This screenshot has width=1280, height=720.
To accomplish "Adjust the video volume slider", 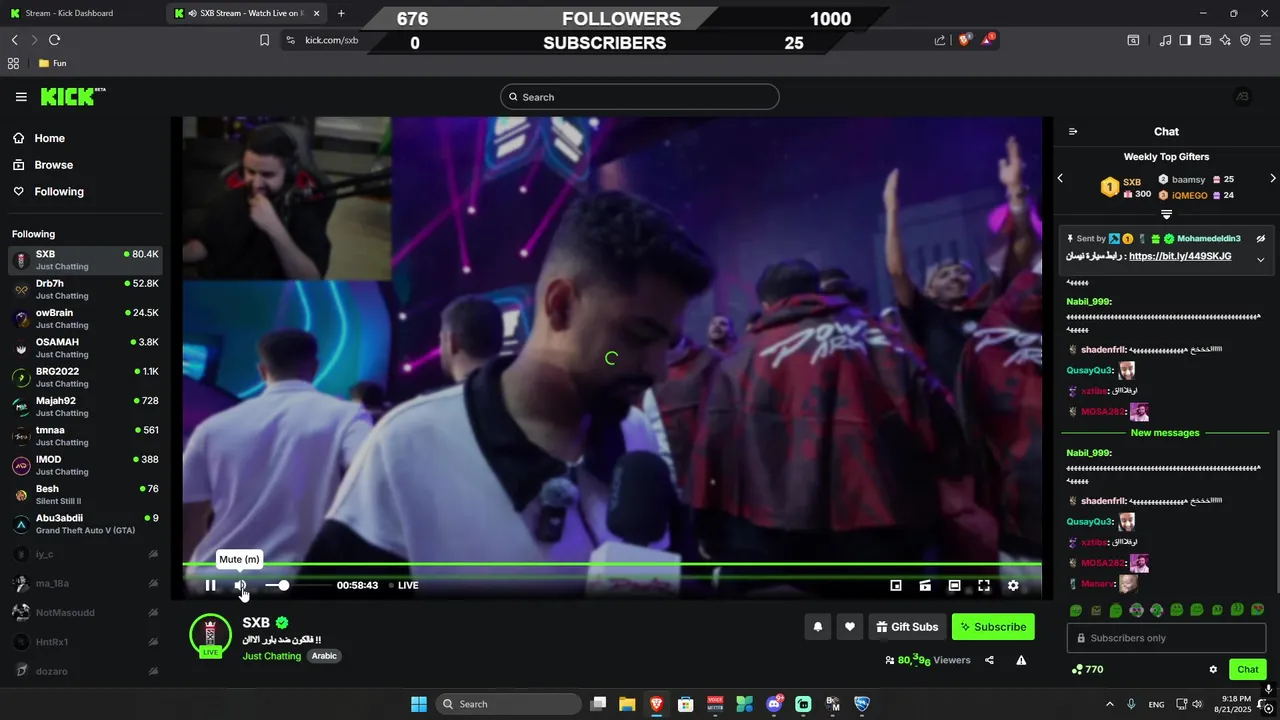I will (x=298, y=585).
